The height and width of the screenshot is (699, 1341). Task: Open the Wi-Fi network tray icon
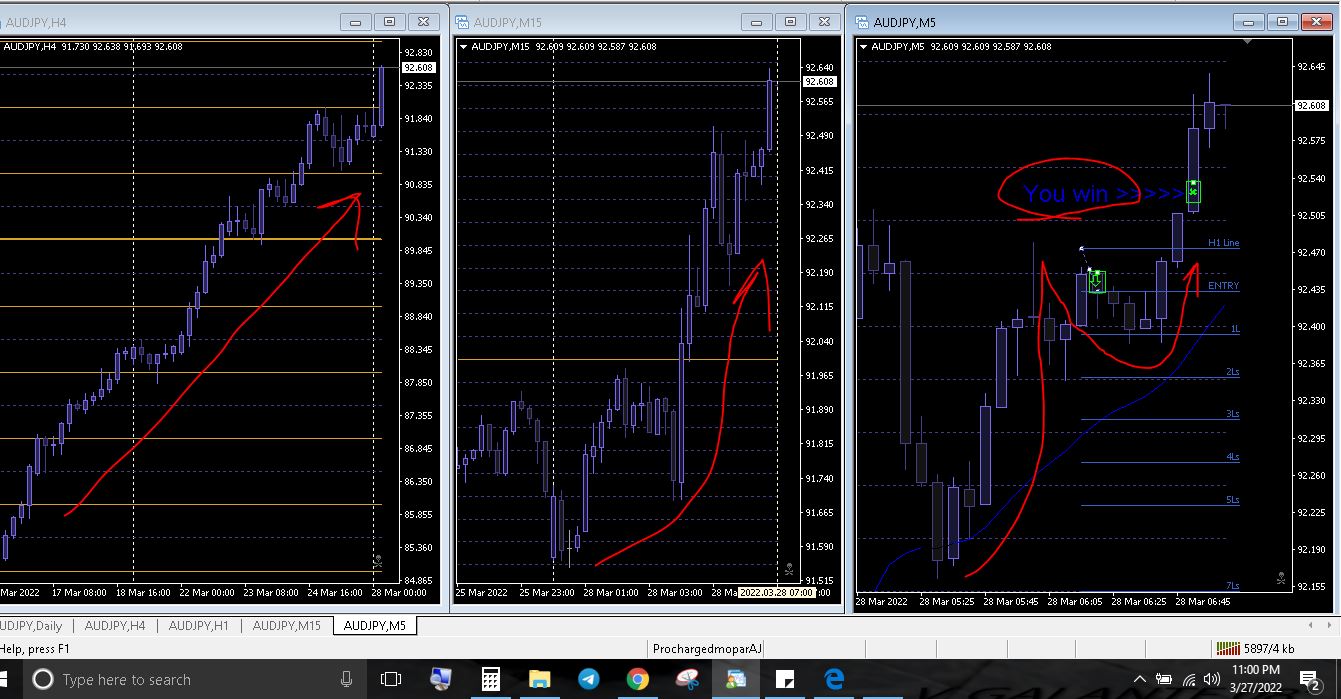point(1189,679)
